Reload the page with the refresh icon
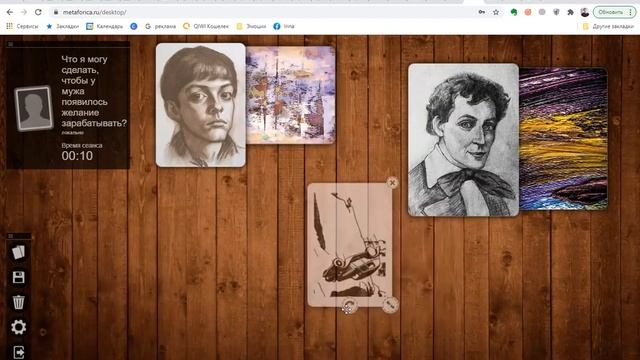The height and width of the screenshot is (360, 640). (x=38, y=12)
